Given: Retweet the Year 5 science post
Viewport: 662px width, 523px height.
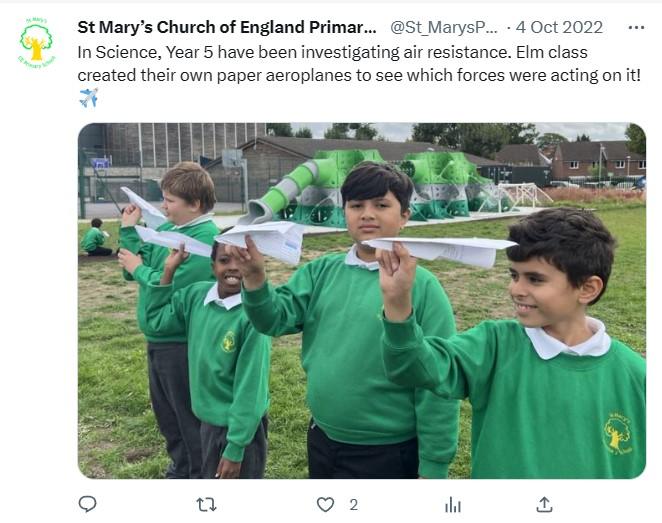Looking at the screenshot, I should tap(206, 505).
